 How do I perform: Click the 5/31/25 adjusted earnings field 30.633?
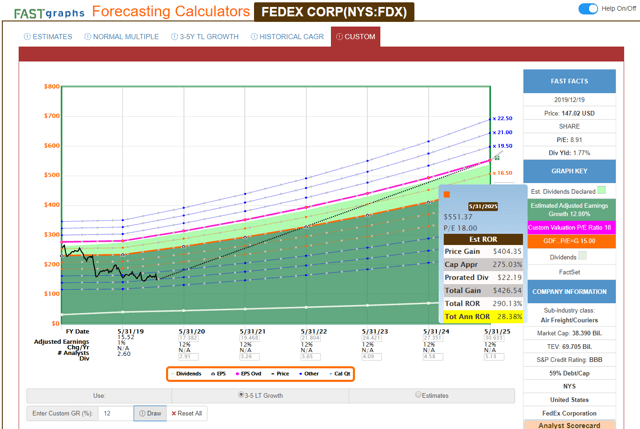(494, 338)
